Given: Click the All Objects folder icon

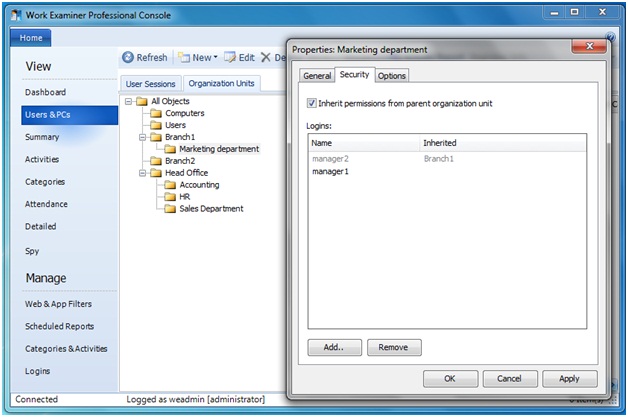Looking at the screenshot, I should point(142,101).
